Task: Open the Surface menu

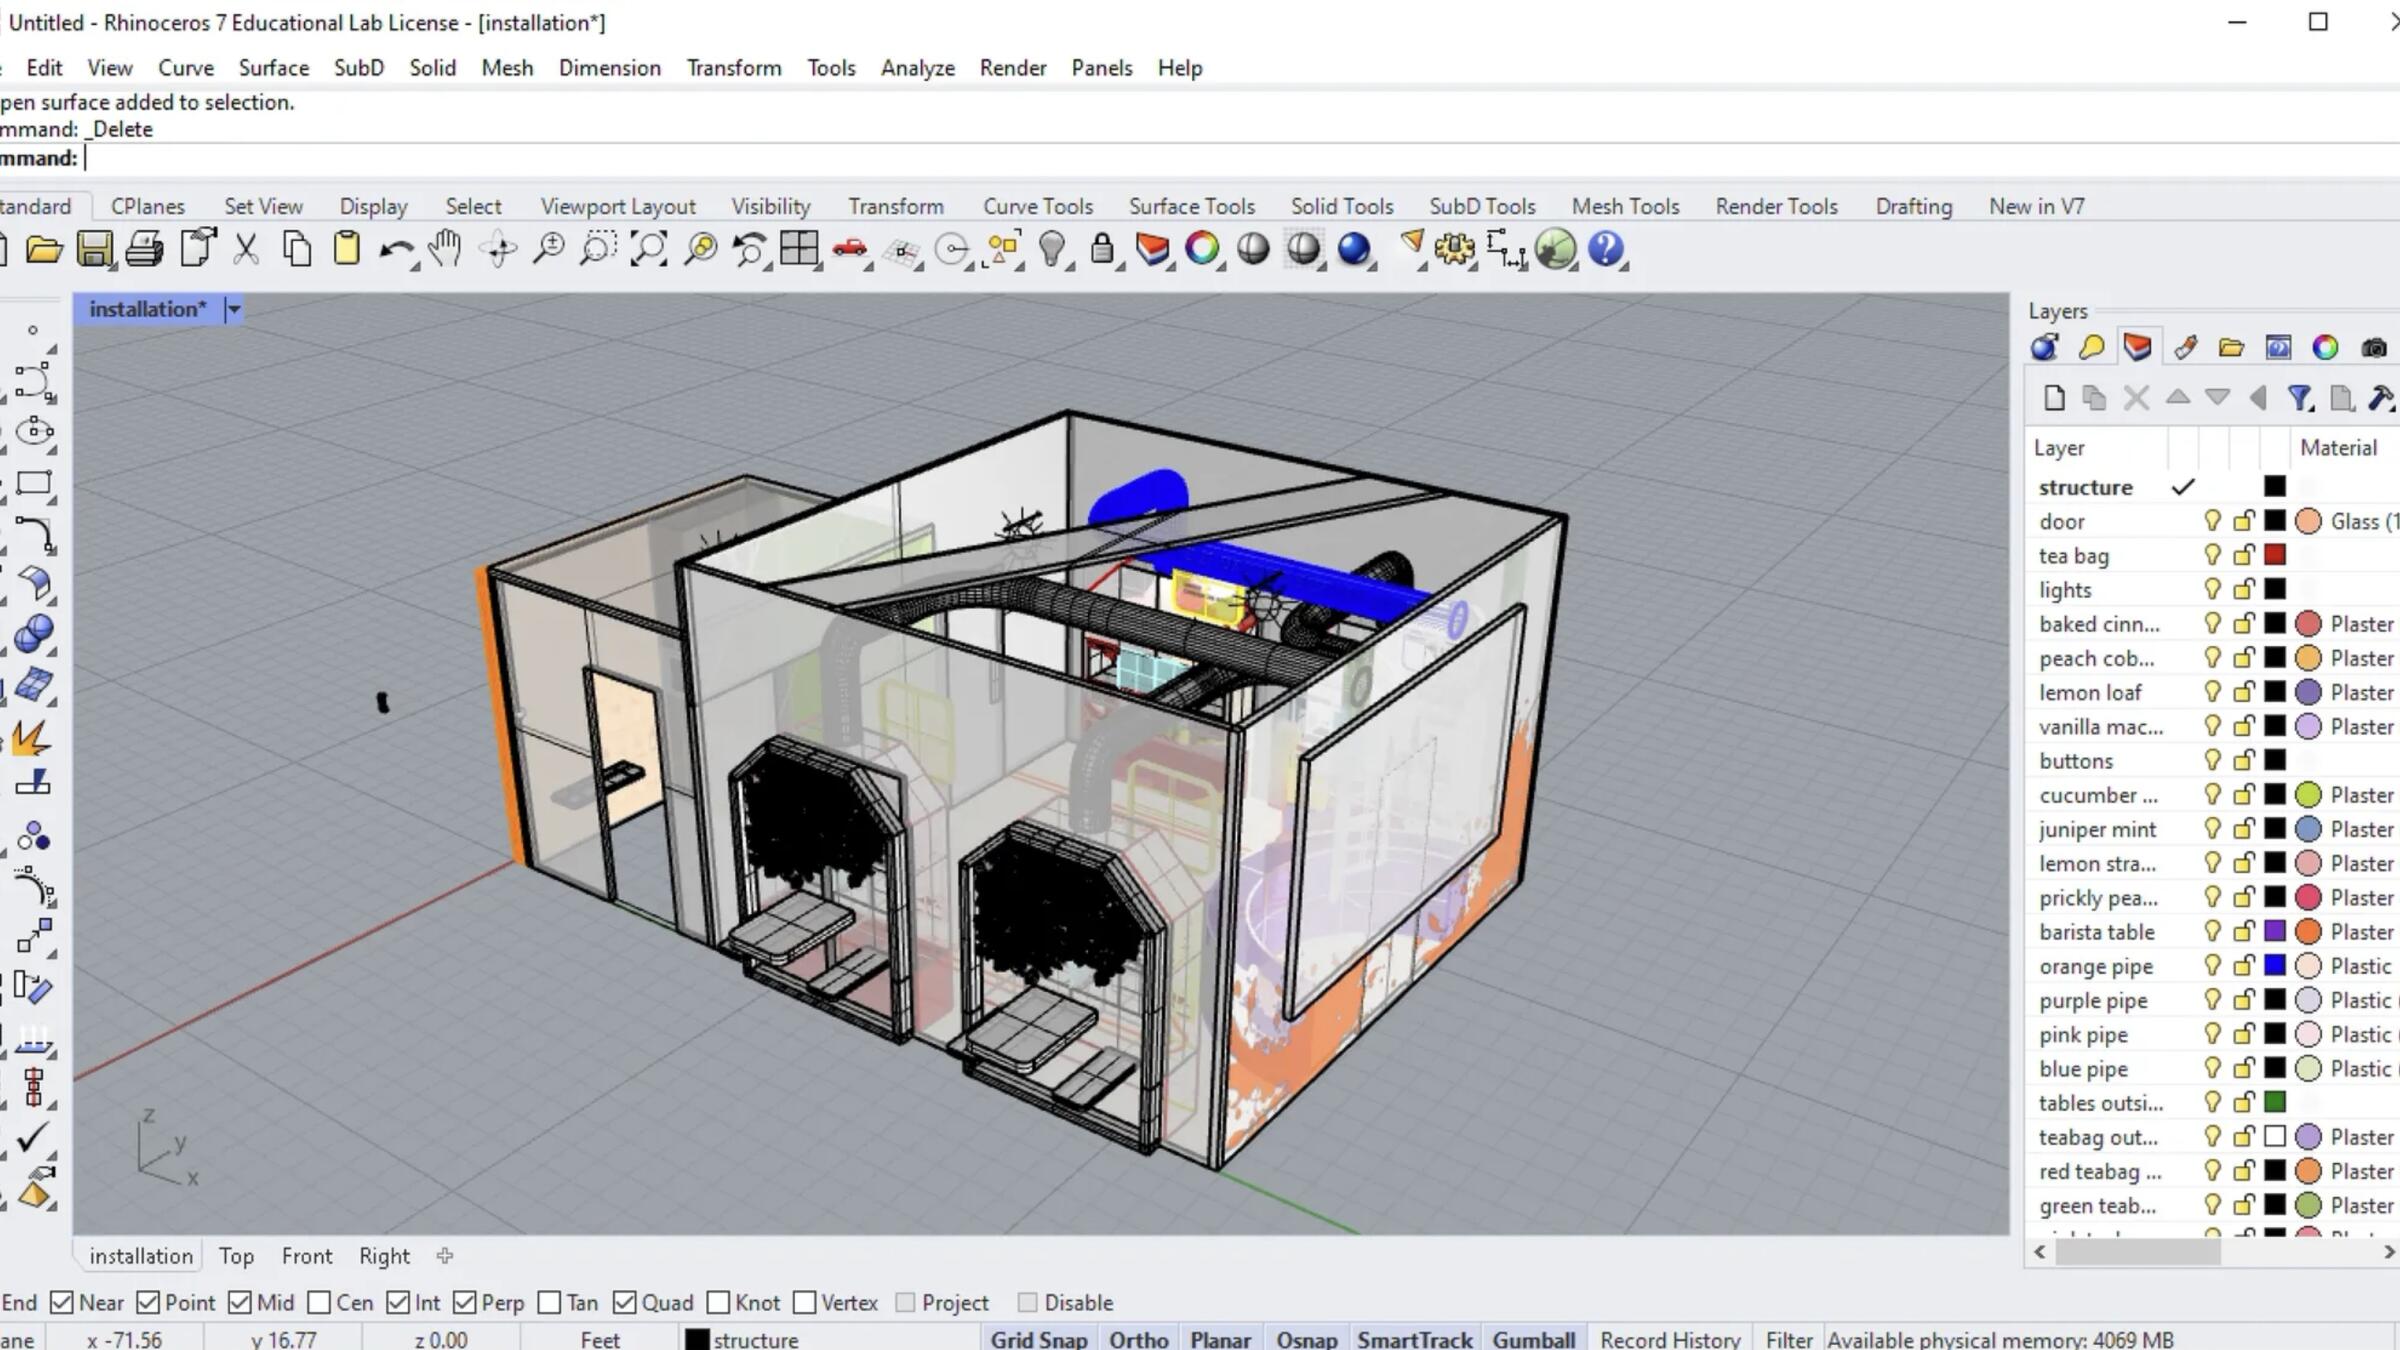Action: (273, 67)
